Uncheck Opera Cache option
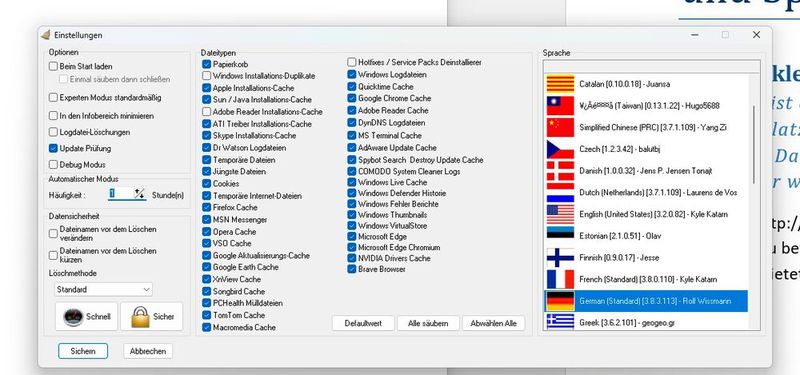The height and width of the screenshot is (375, 800). click(206, 231)
